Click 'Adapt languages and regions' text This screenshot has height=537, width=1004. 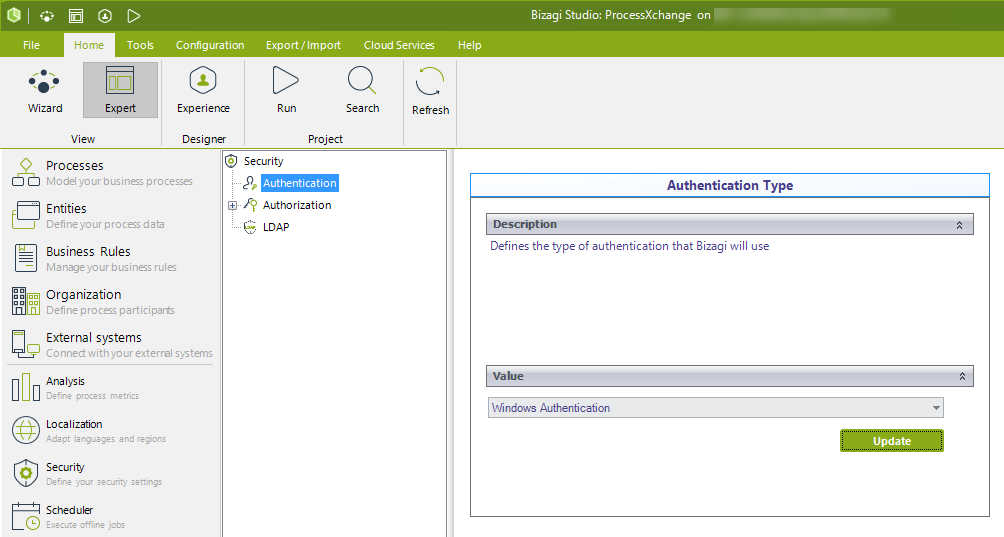[106, 438]
